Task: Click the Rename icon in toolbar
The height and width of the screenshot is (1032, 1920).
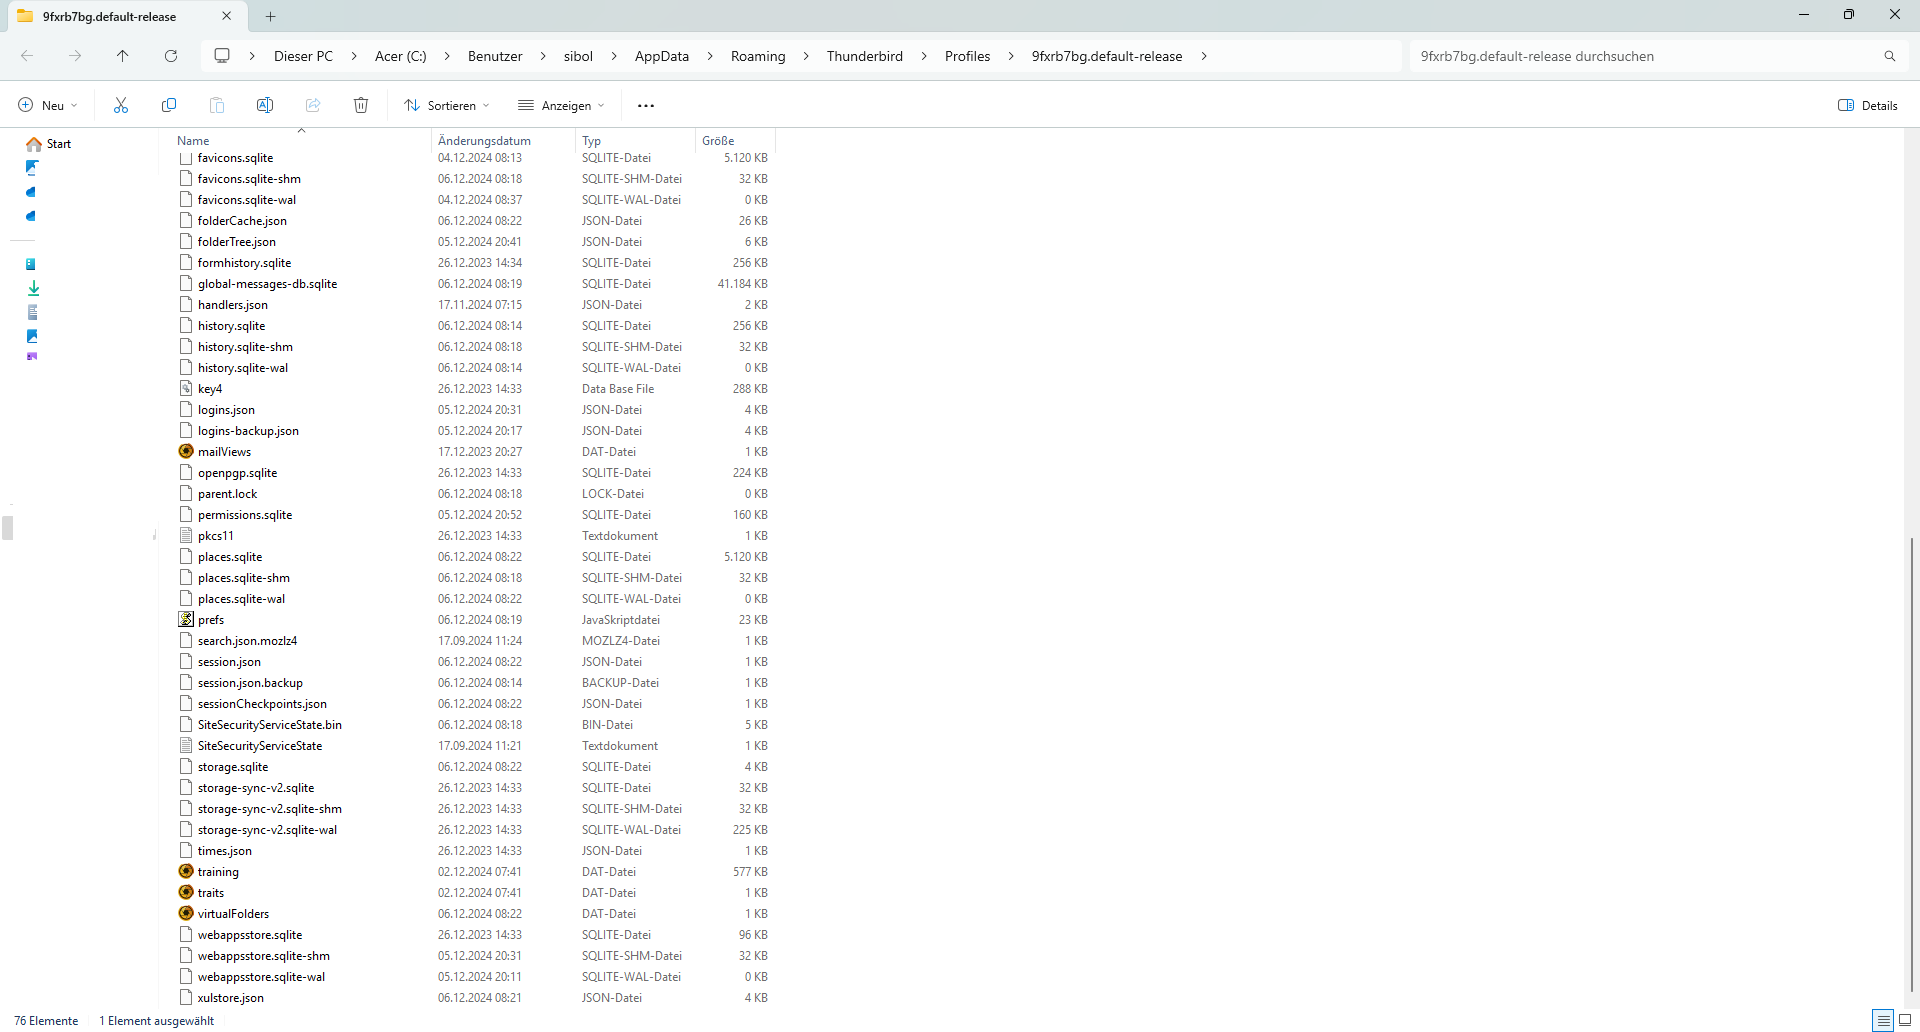Action: [265, 105]
